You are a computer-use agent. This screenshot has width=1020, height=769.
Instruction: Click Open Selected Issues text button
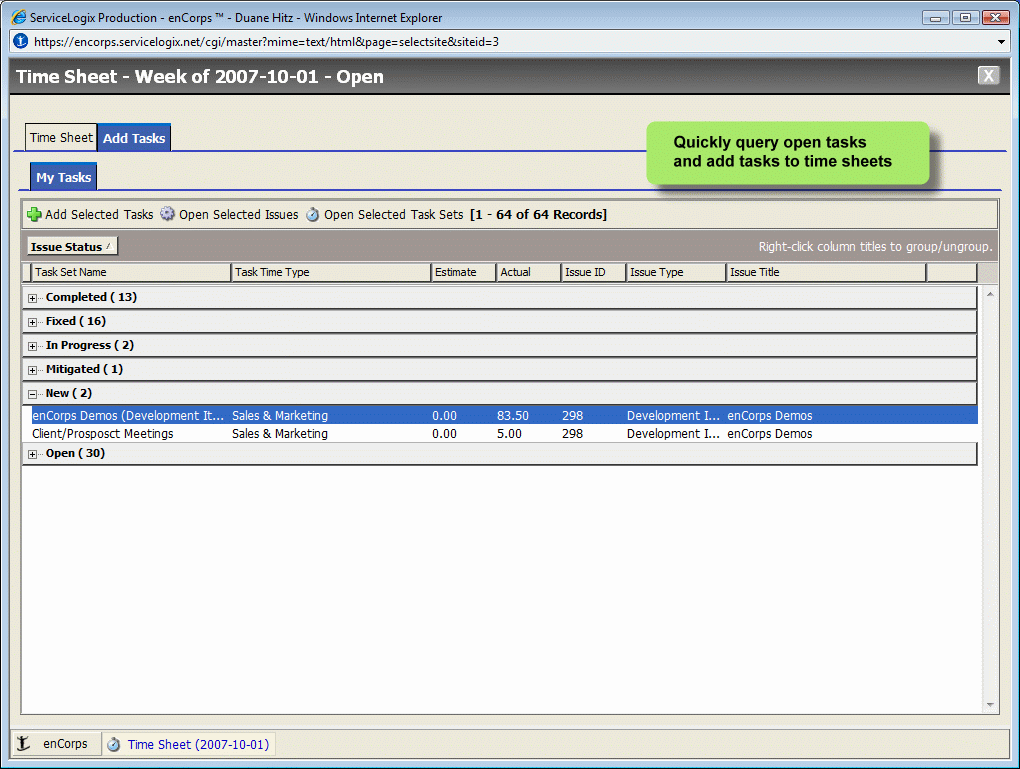coord(239,215)
